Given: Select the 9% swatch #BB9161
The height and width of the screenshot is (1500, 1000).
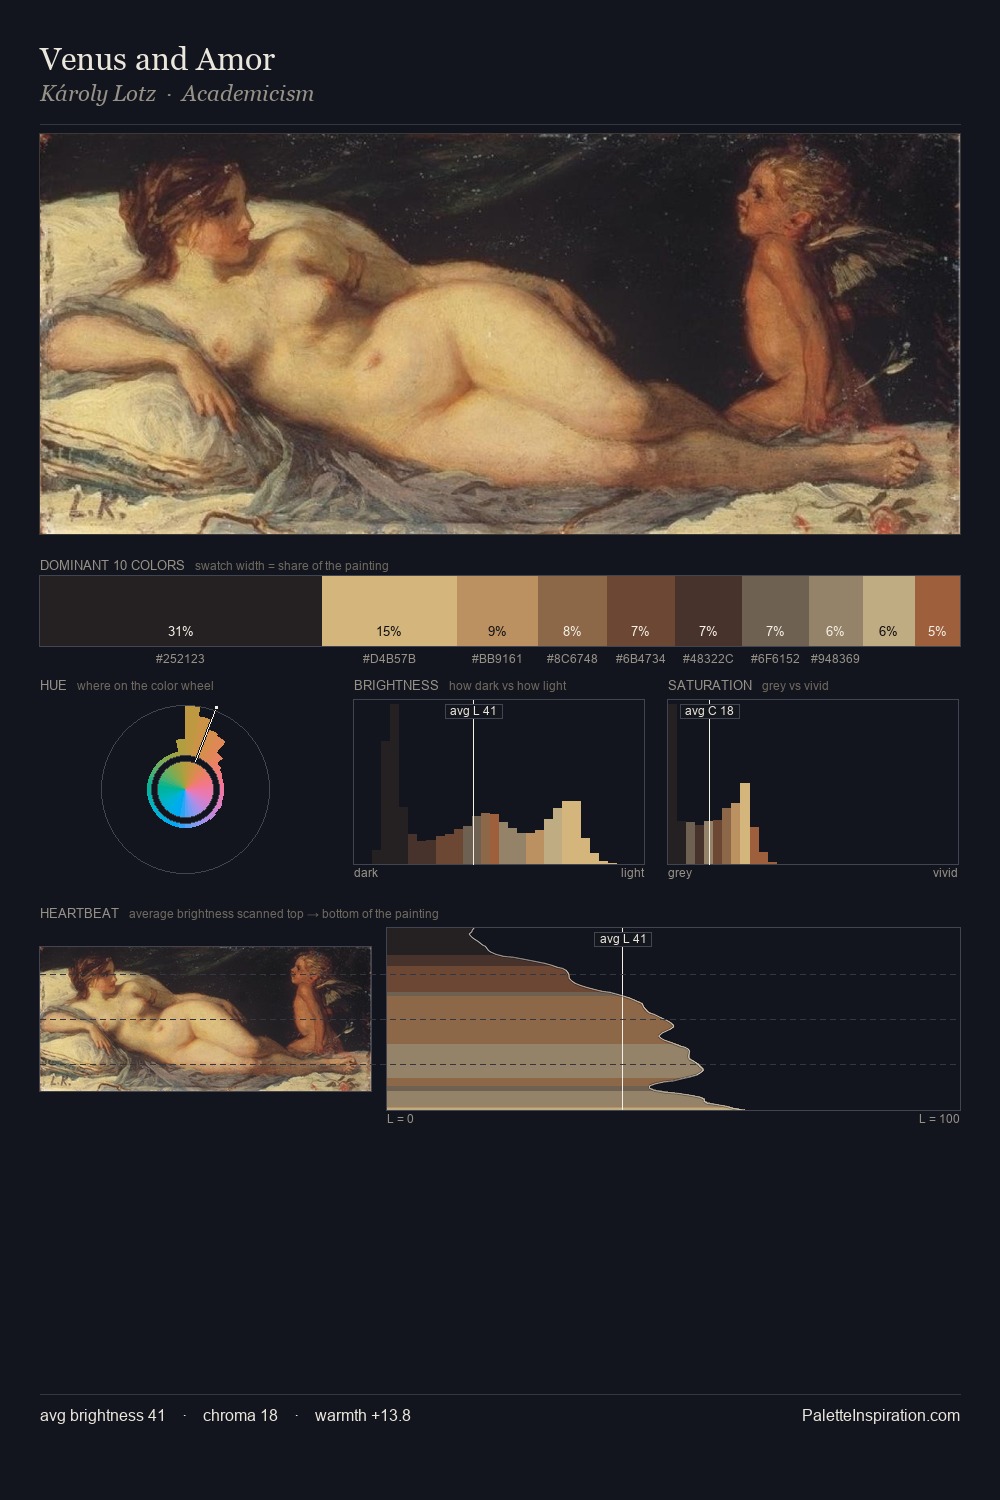Looking at the screenshot, I should [x=497, y=611].
